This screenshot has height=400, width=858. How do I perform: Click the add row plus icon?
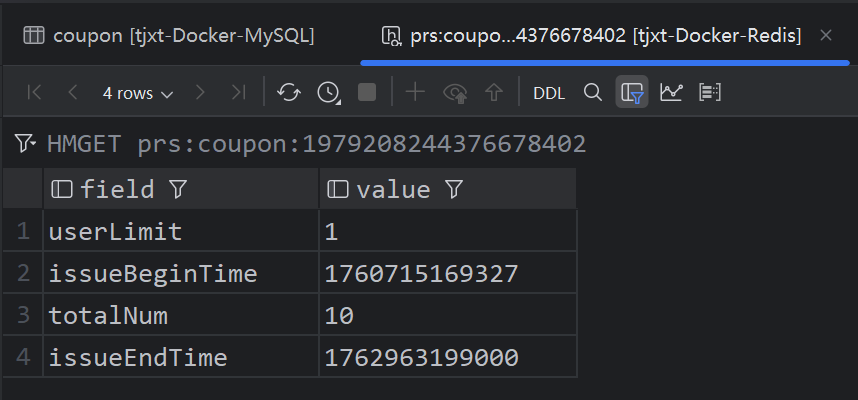click(415, 92)
